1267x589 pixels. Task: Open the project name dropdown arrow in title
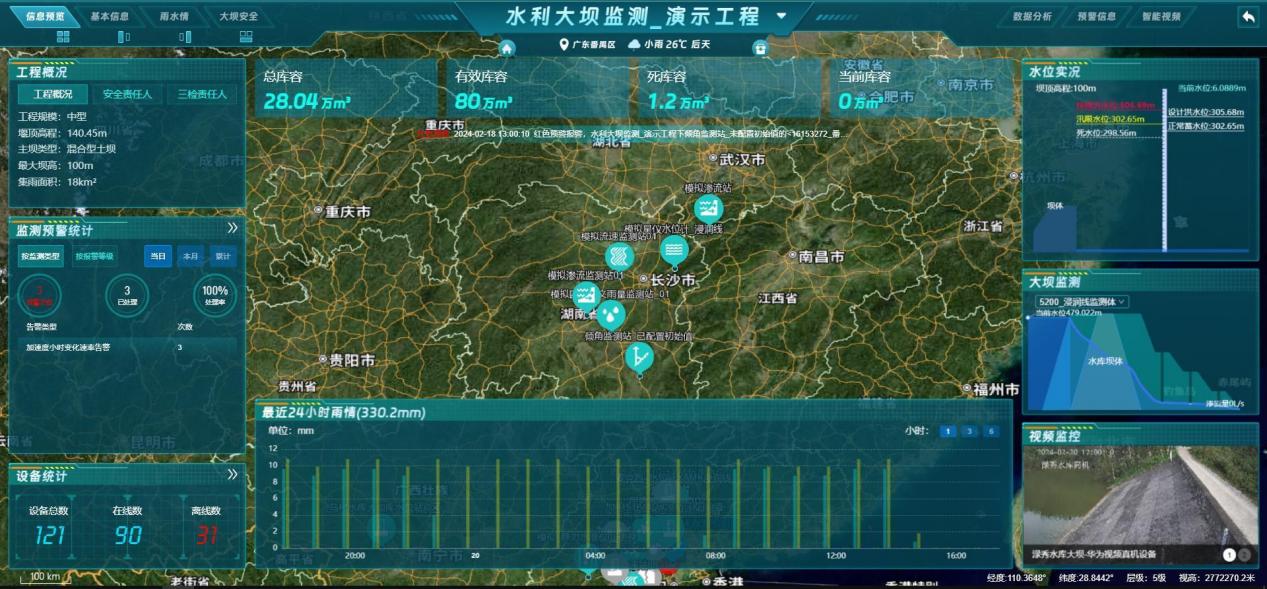point(781,16)
